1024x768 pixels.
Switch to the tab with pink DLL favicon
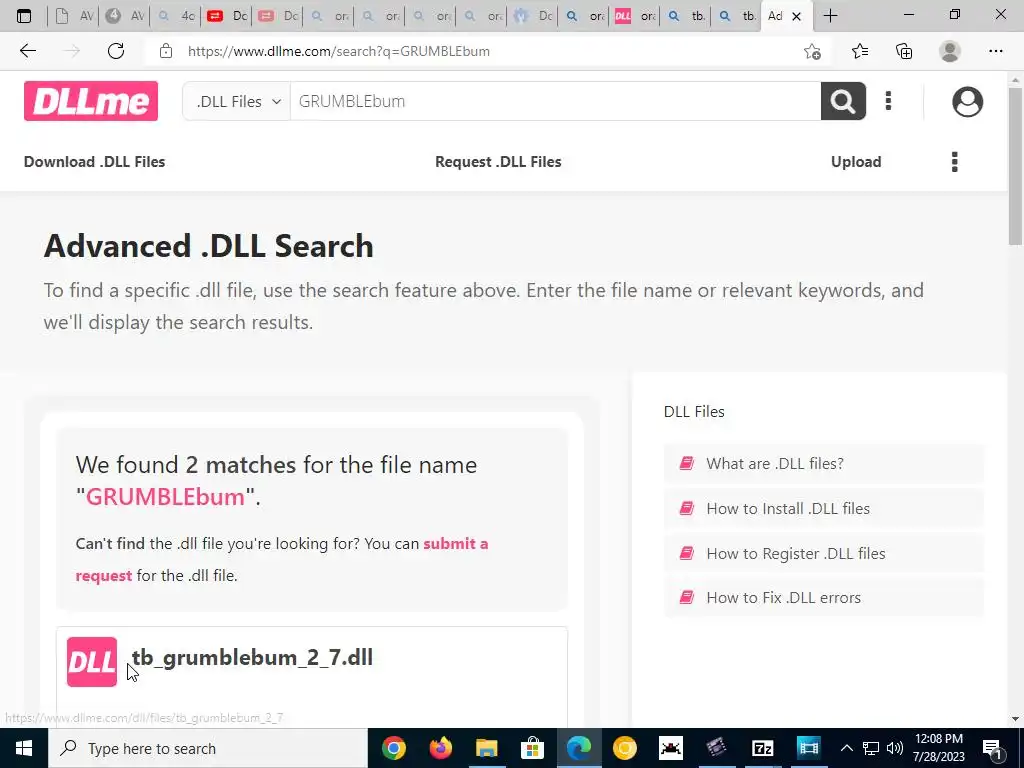633,16
